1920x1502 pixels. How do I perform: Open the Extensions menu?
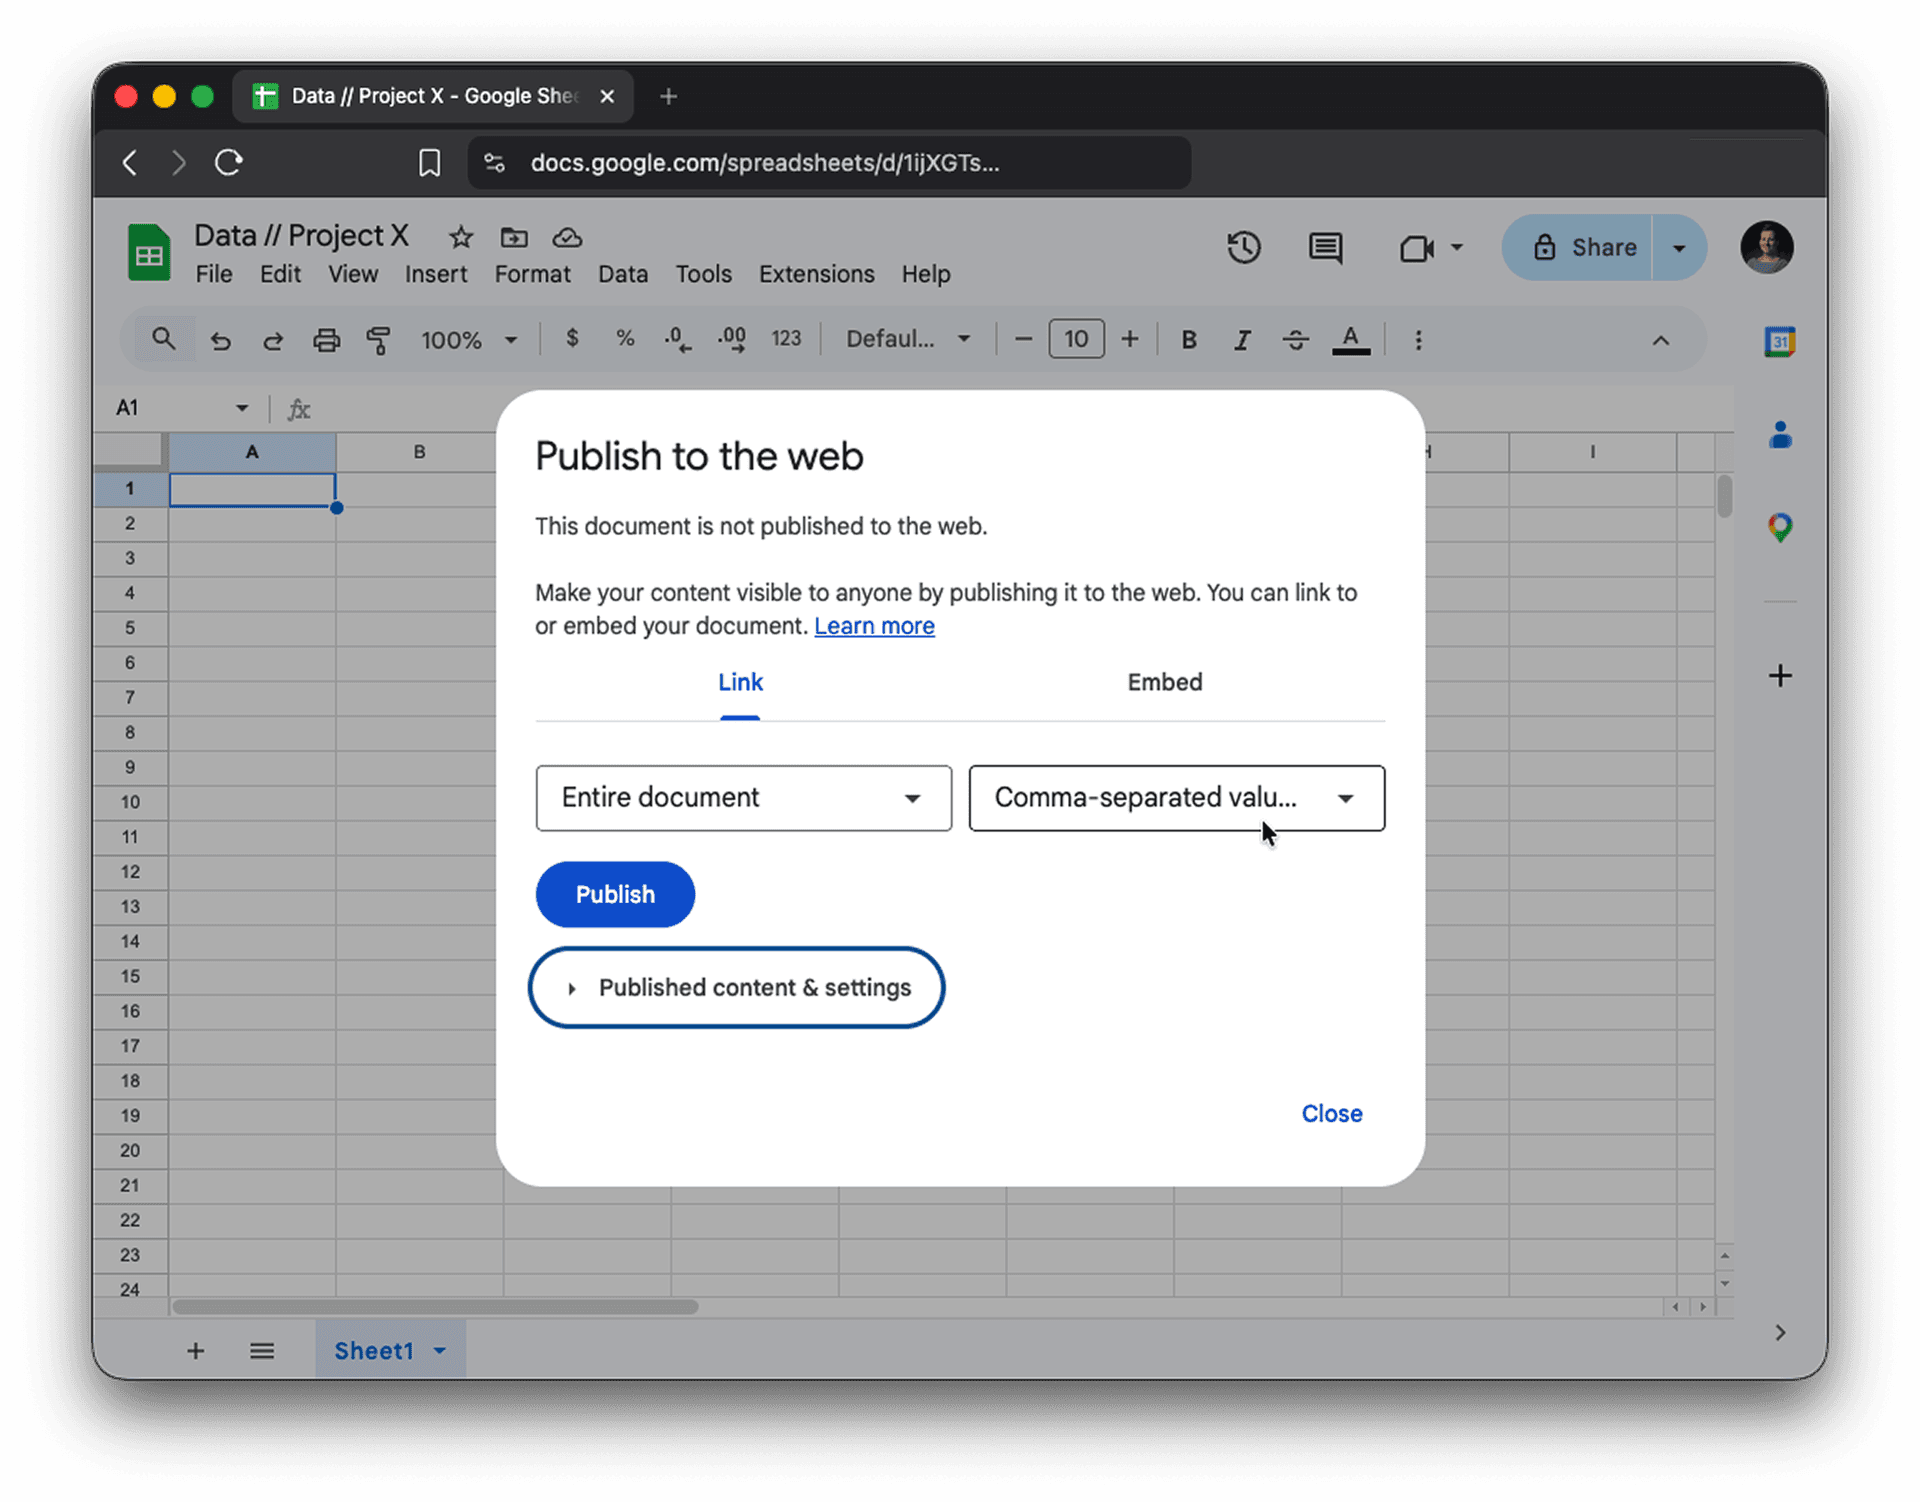click(816, 273)
